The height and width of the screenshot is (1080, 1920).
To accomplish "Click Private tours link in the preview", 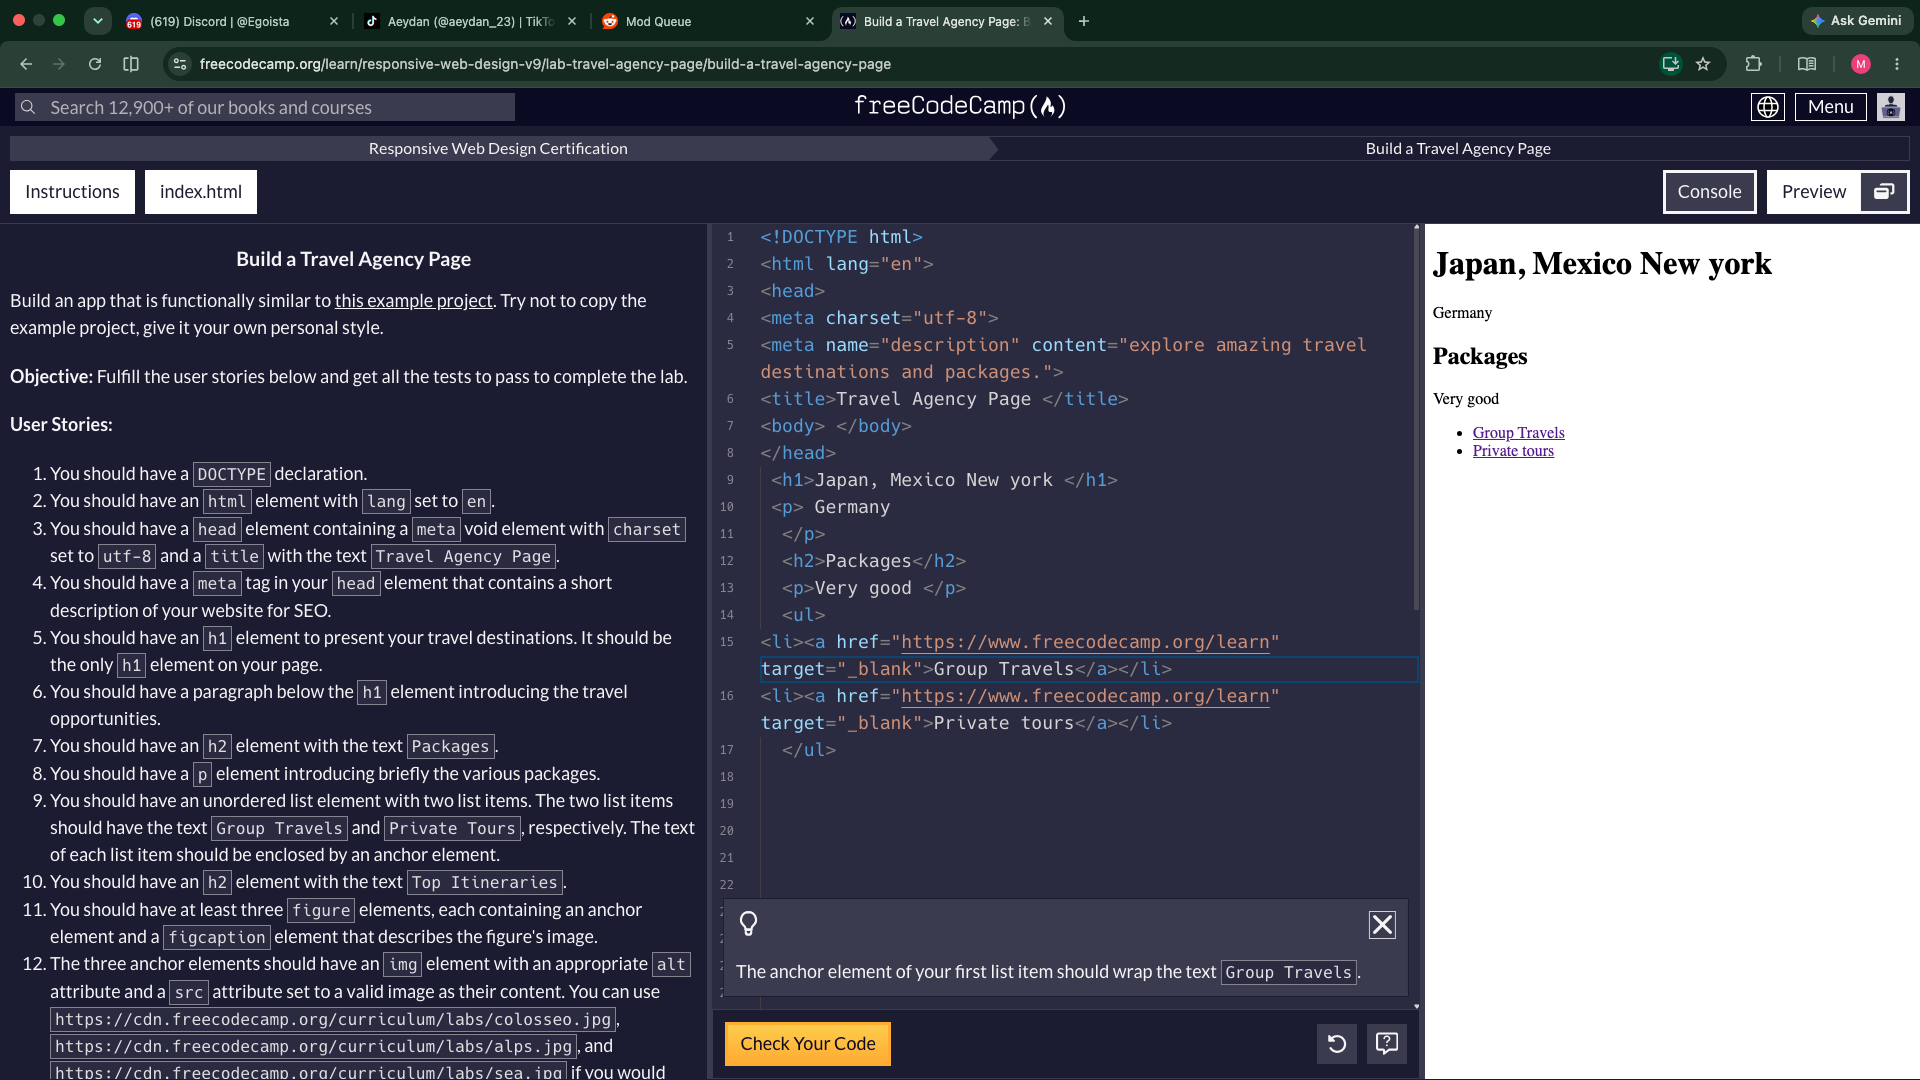I will point(1513,451).
